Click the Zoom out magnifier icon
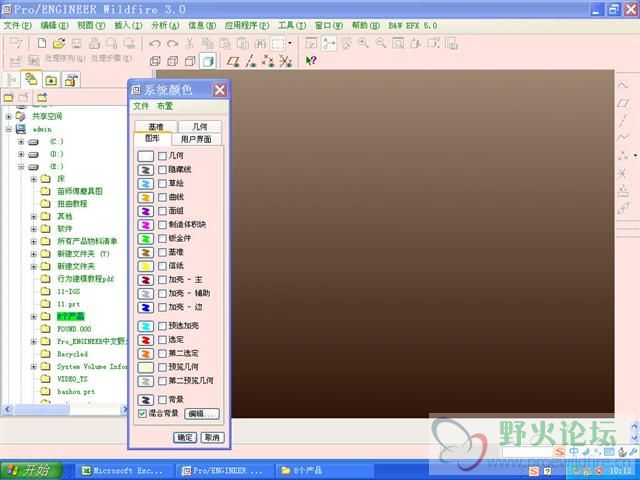Screen dimensions: 640x480 point(381,43)
